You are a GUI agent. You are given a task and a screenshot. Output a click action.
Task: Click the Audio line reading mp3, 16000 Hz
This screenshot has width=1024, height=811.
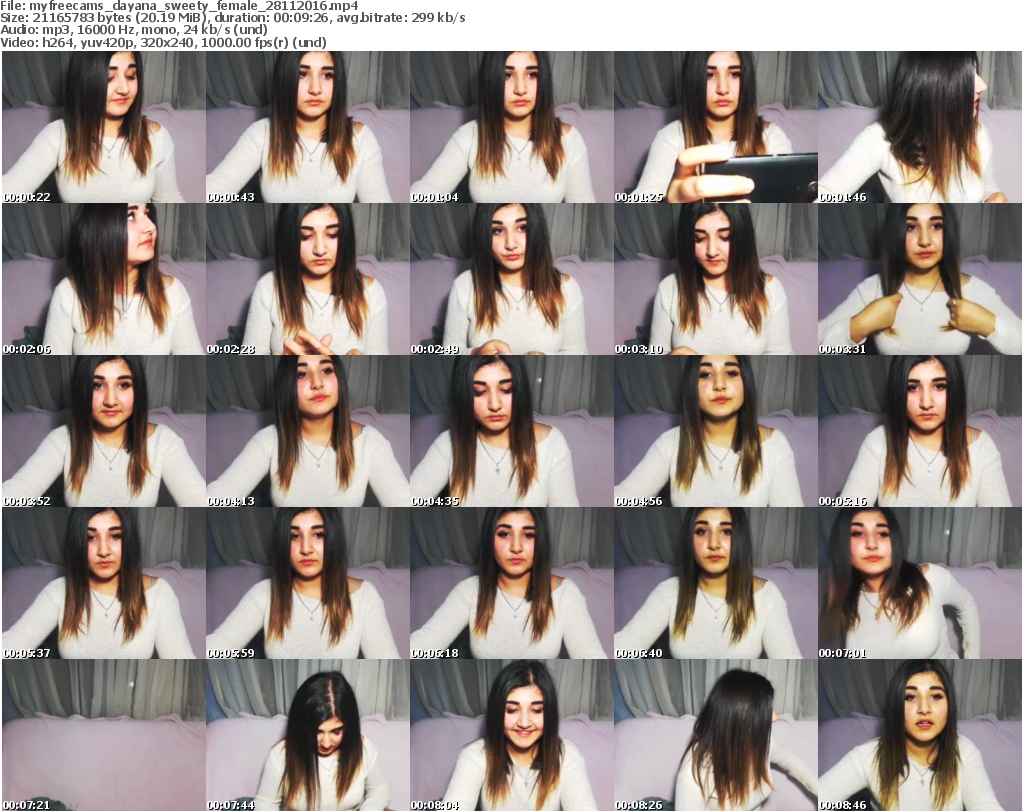point(134,30)
